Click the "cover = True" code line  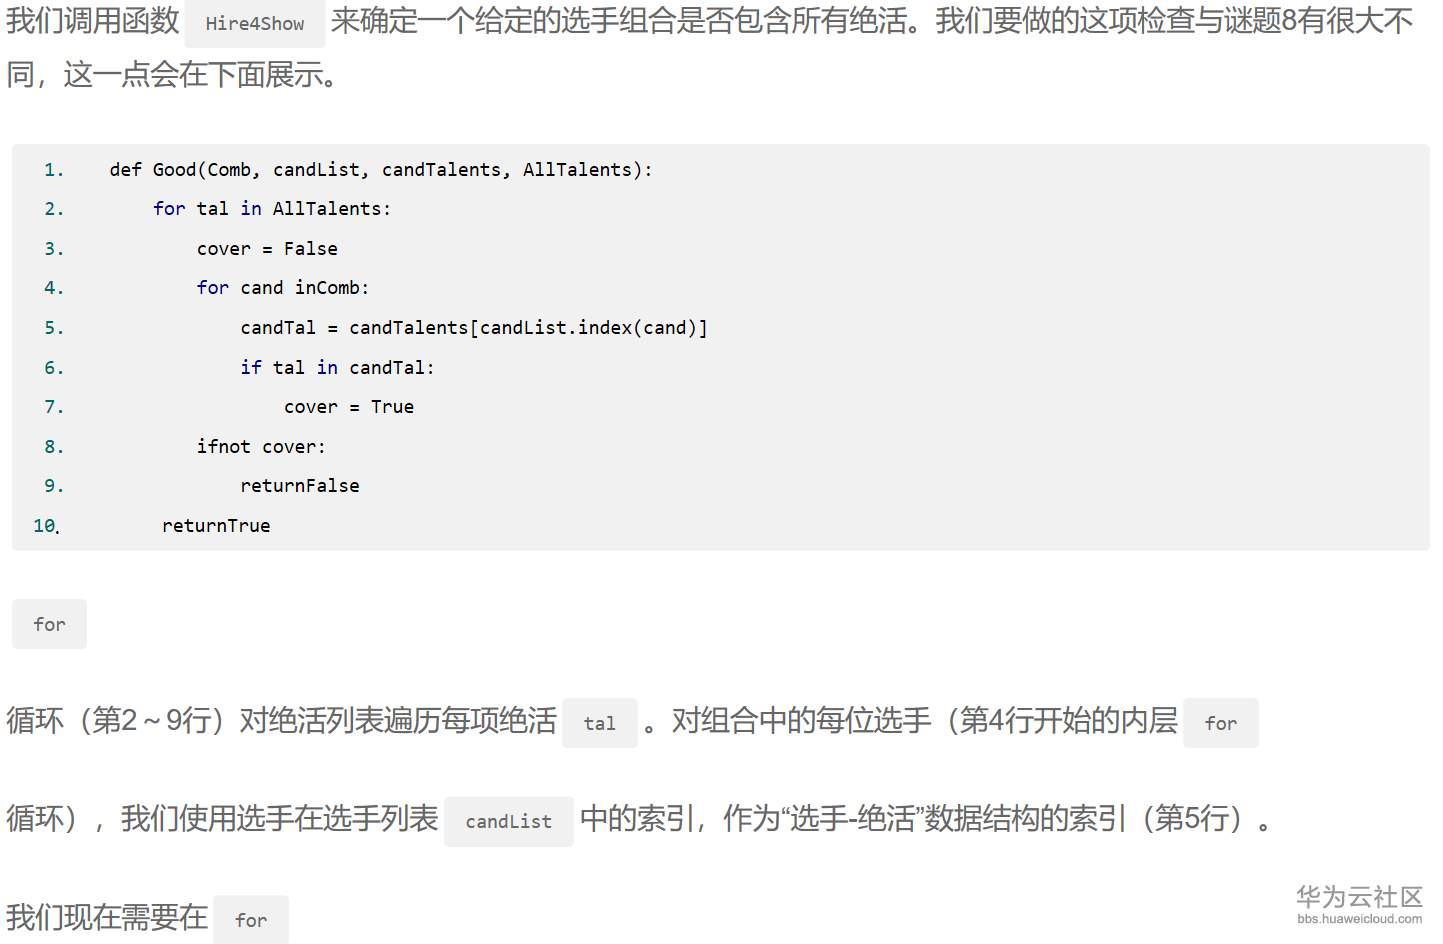click(348, 407)
